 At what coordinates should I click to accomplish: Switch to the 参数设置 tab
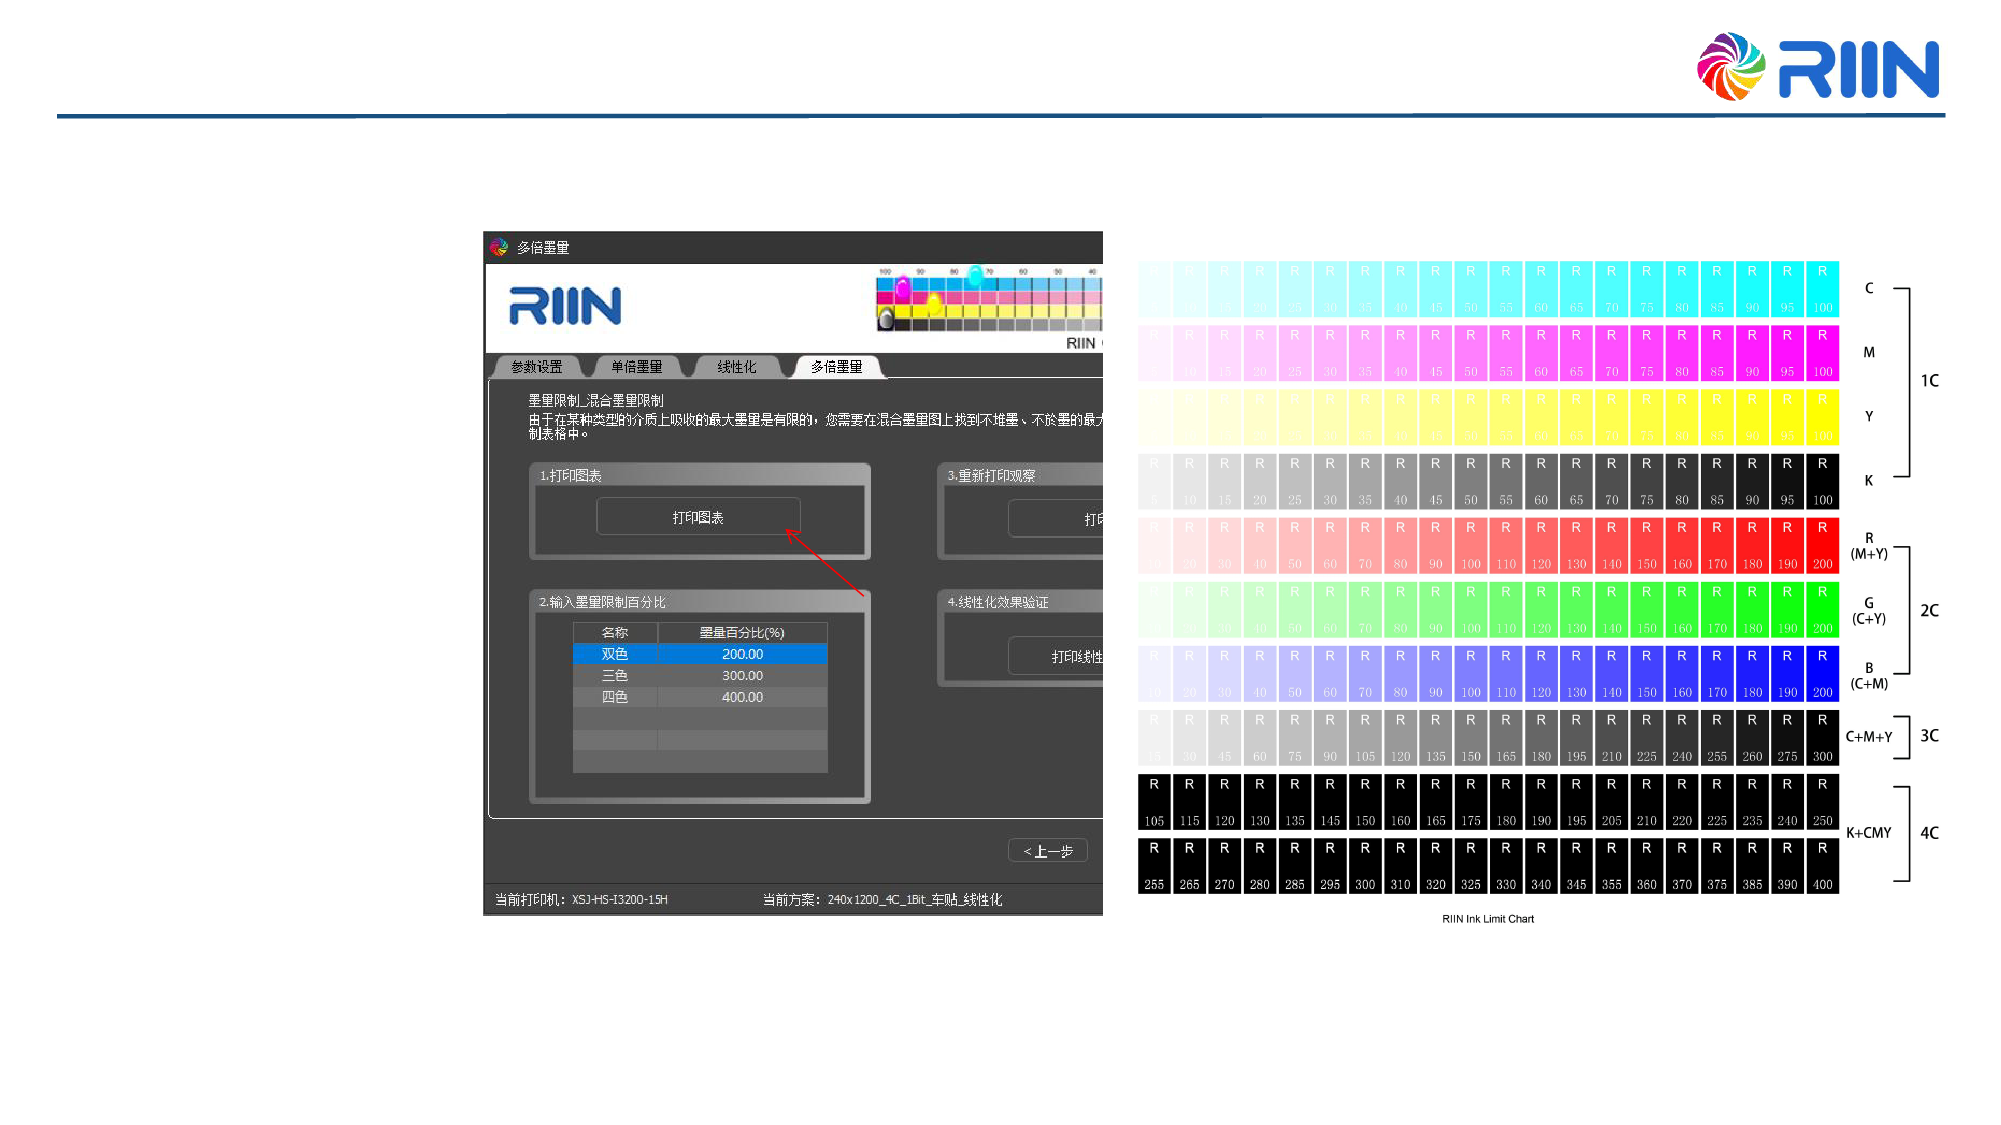coord(537,367)
